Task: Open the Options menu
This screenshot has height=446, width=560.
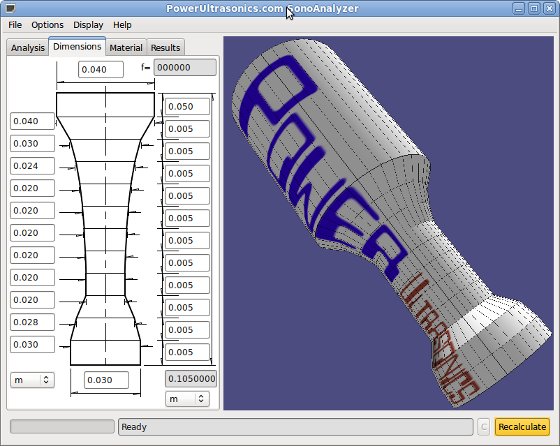Action: (x=47, y=25)
